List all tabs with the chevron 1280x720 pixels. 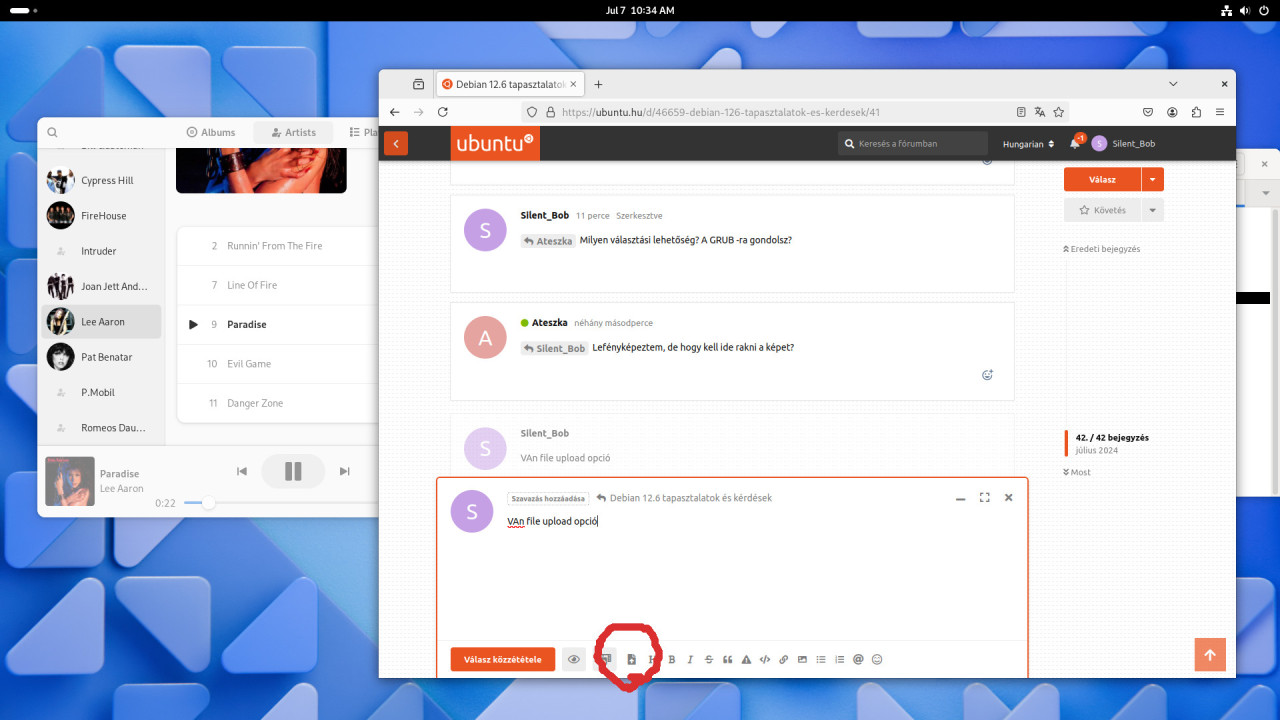tap(1173, 84)
